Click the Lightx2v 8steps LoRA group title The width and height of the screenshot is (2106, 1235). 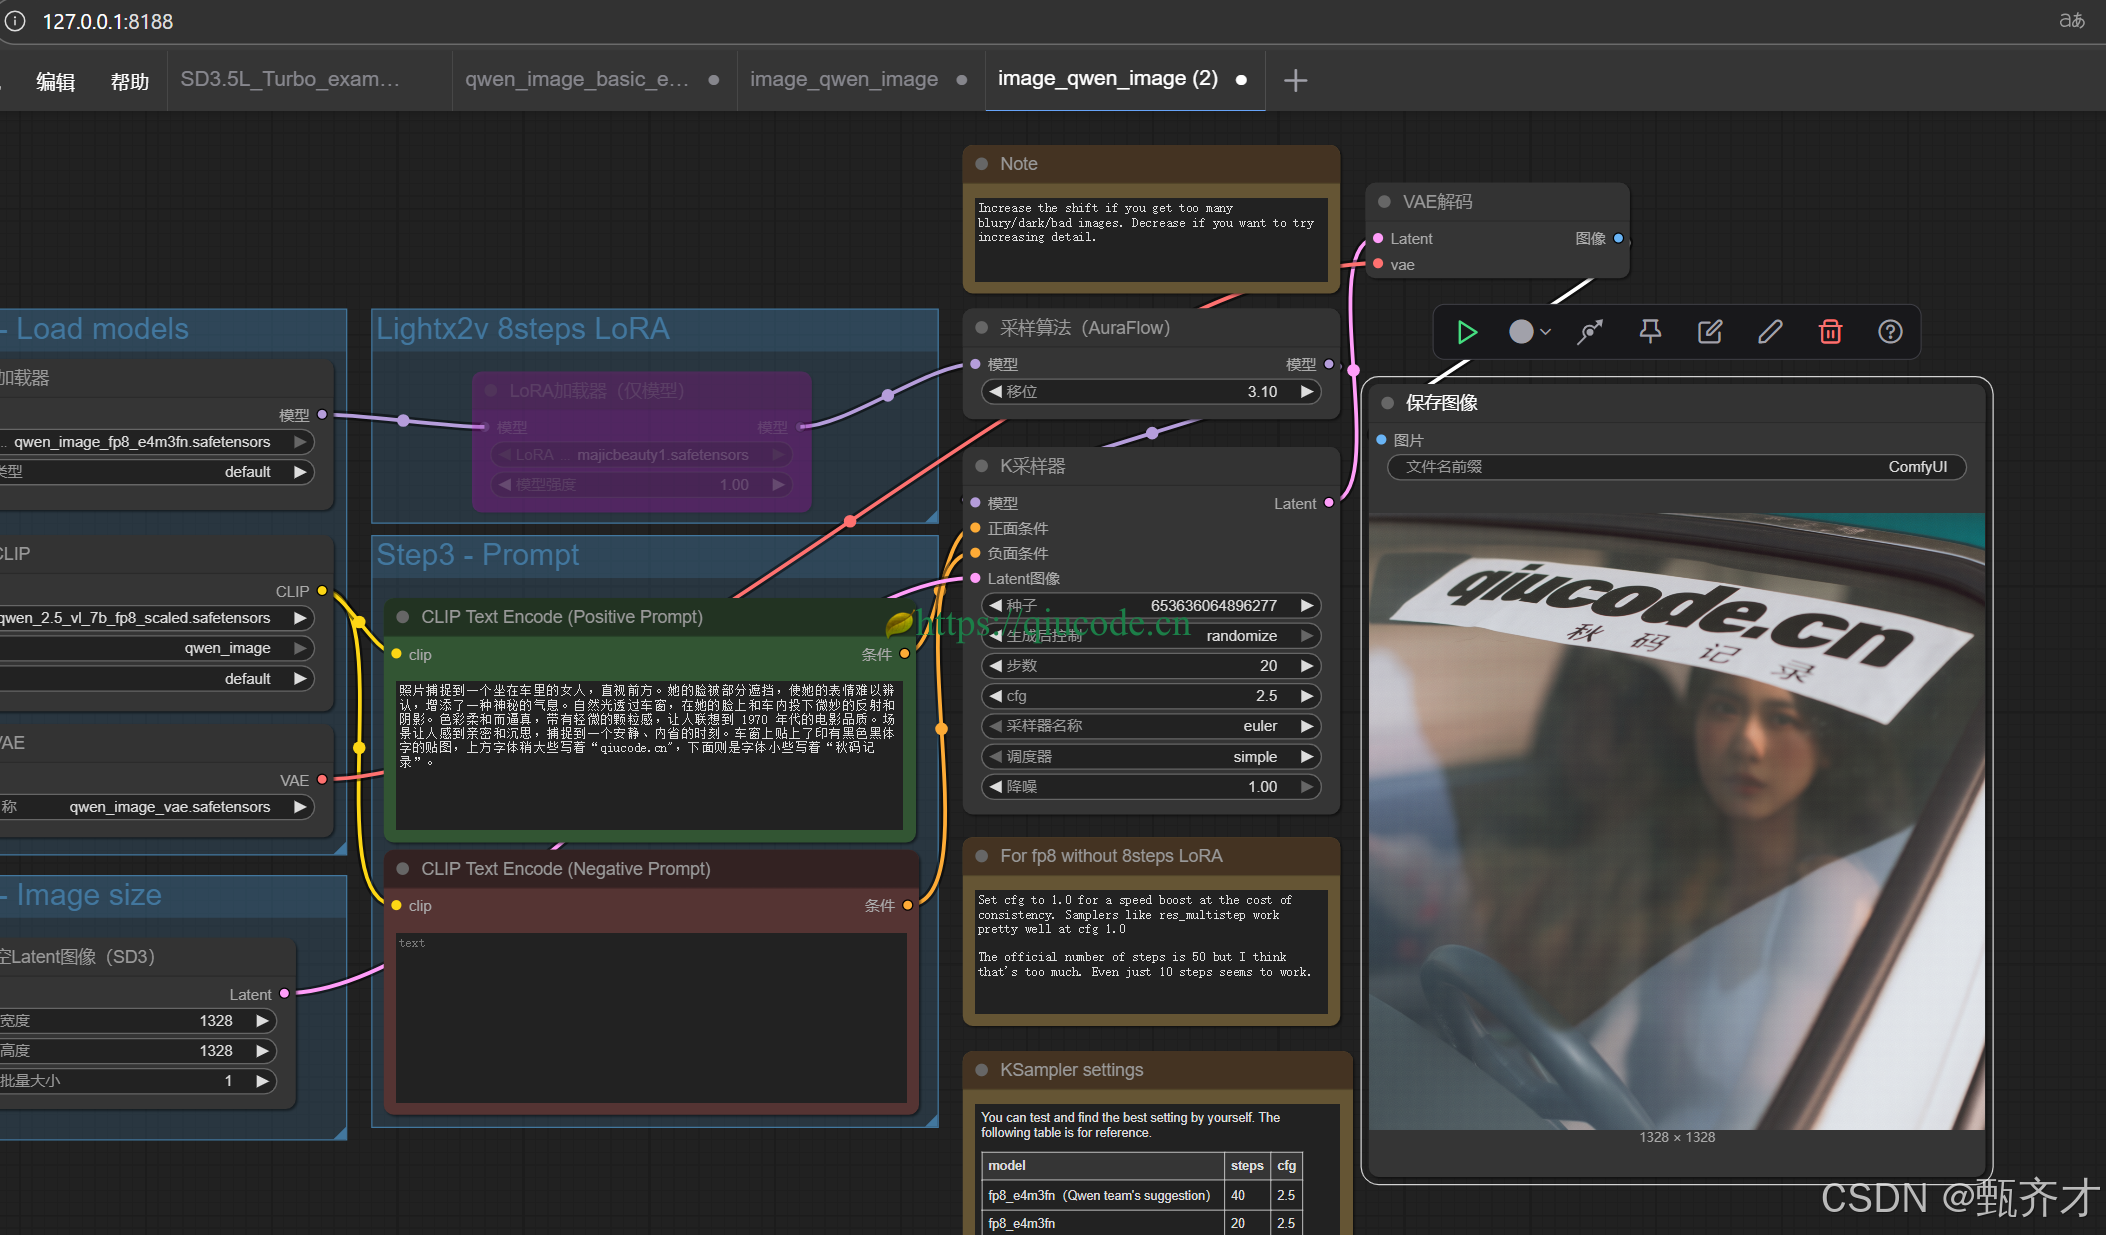coord(523,329)
